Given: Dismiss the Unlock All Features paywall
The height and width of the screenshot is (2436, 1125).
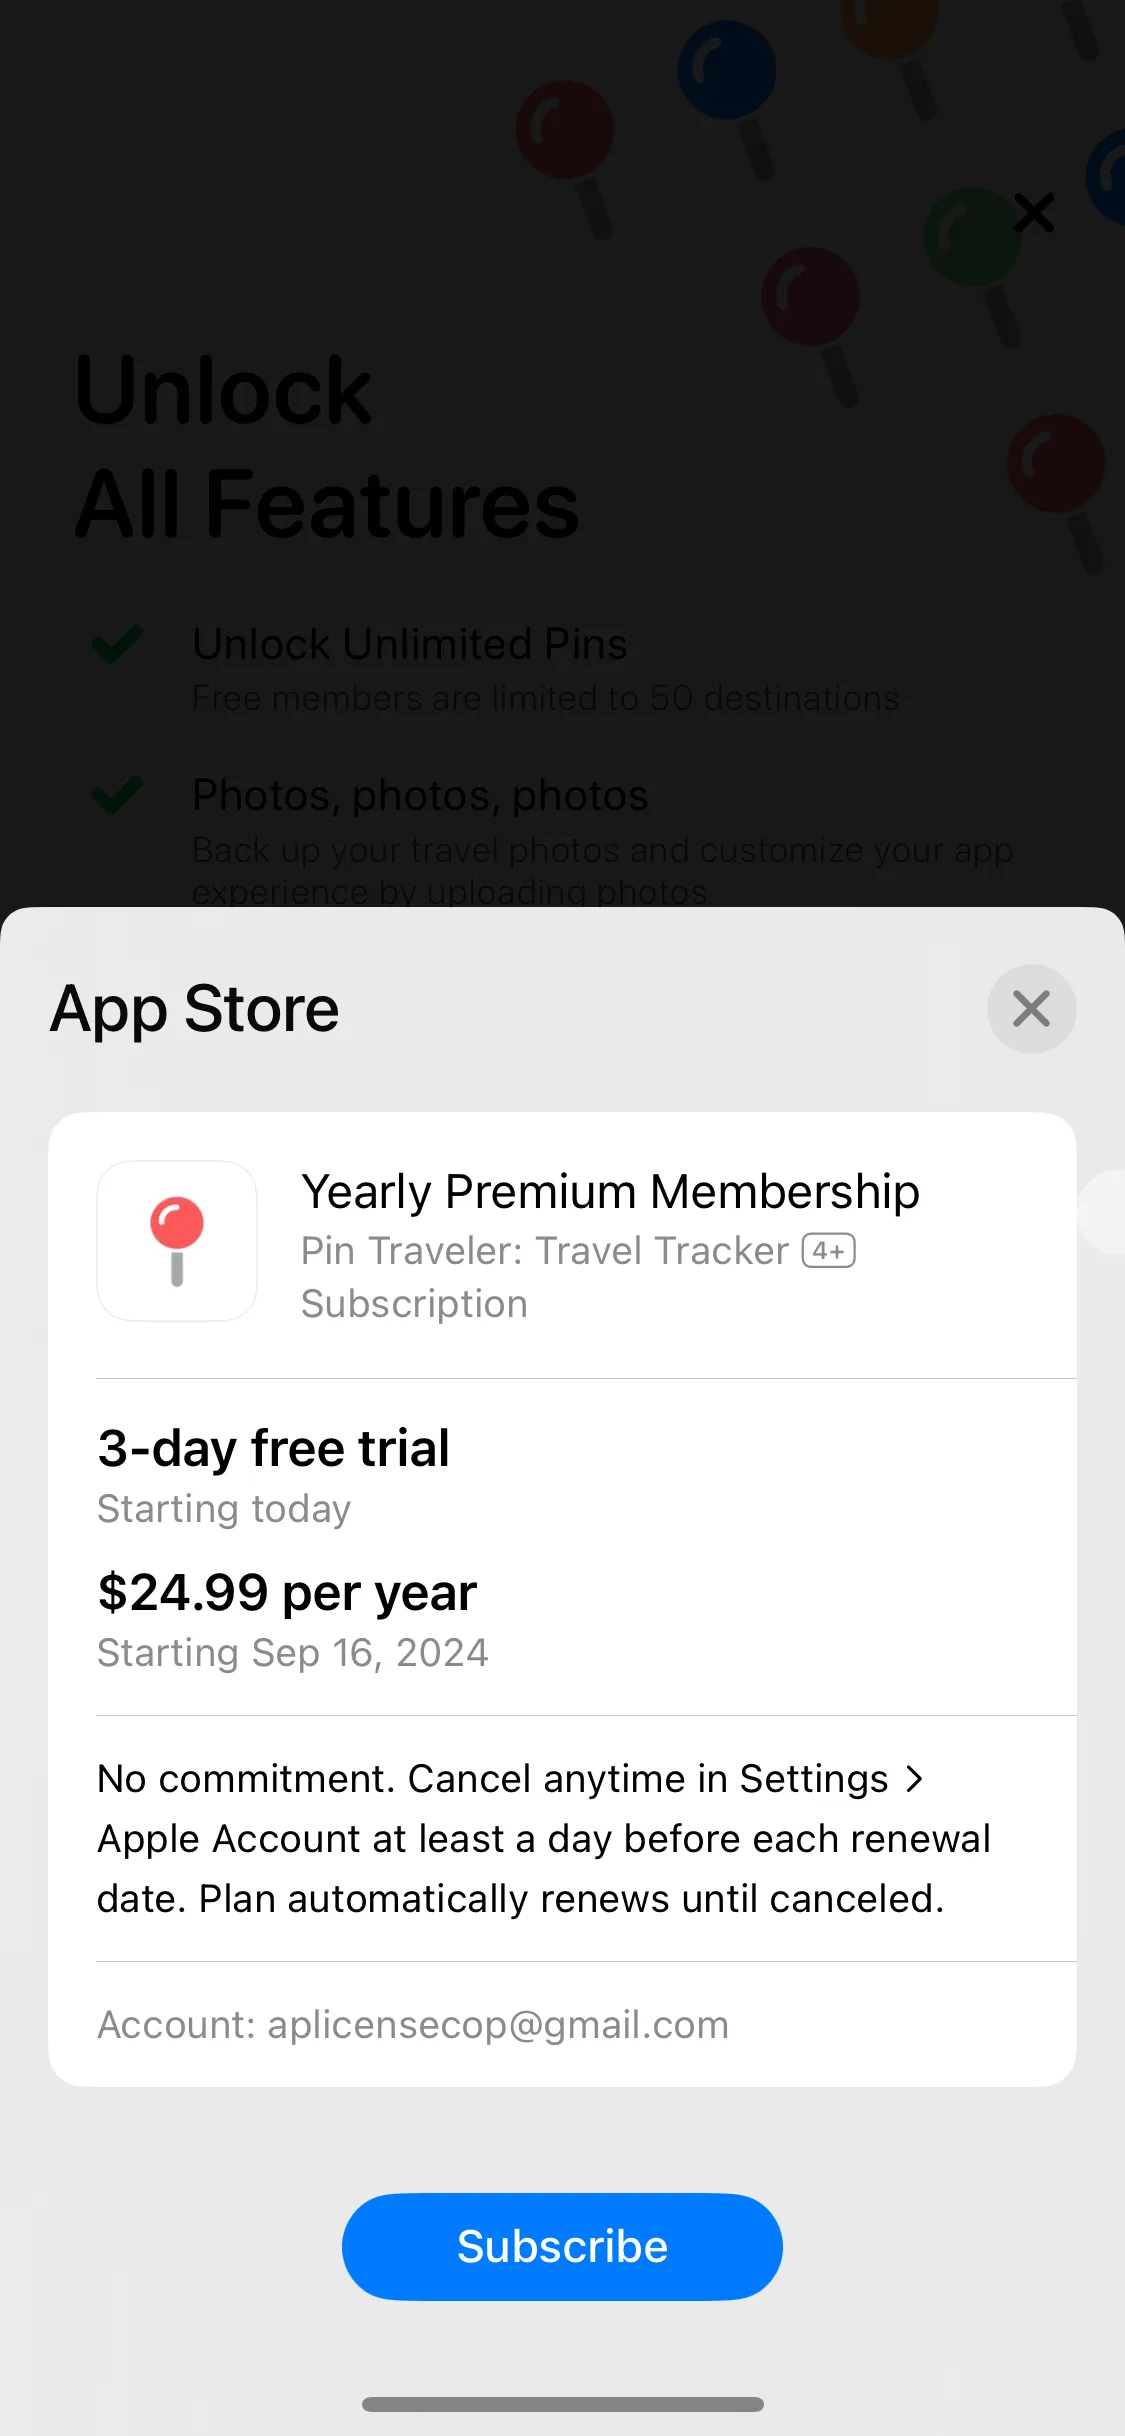Looking at the screenshot, I should [1033, 213].
